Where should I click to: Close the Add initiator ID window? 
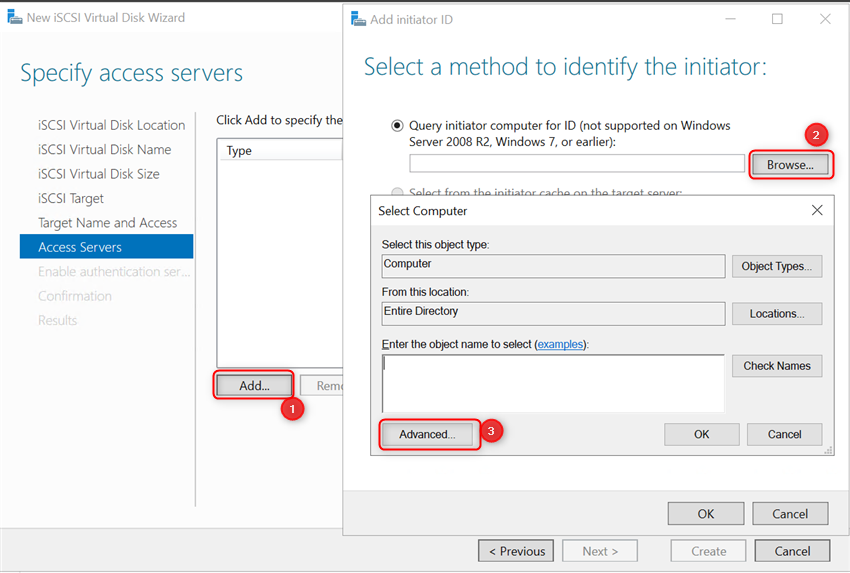tap(825, 19)
